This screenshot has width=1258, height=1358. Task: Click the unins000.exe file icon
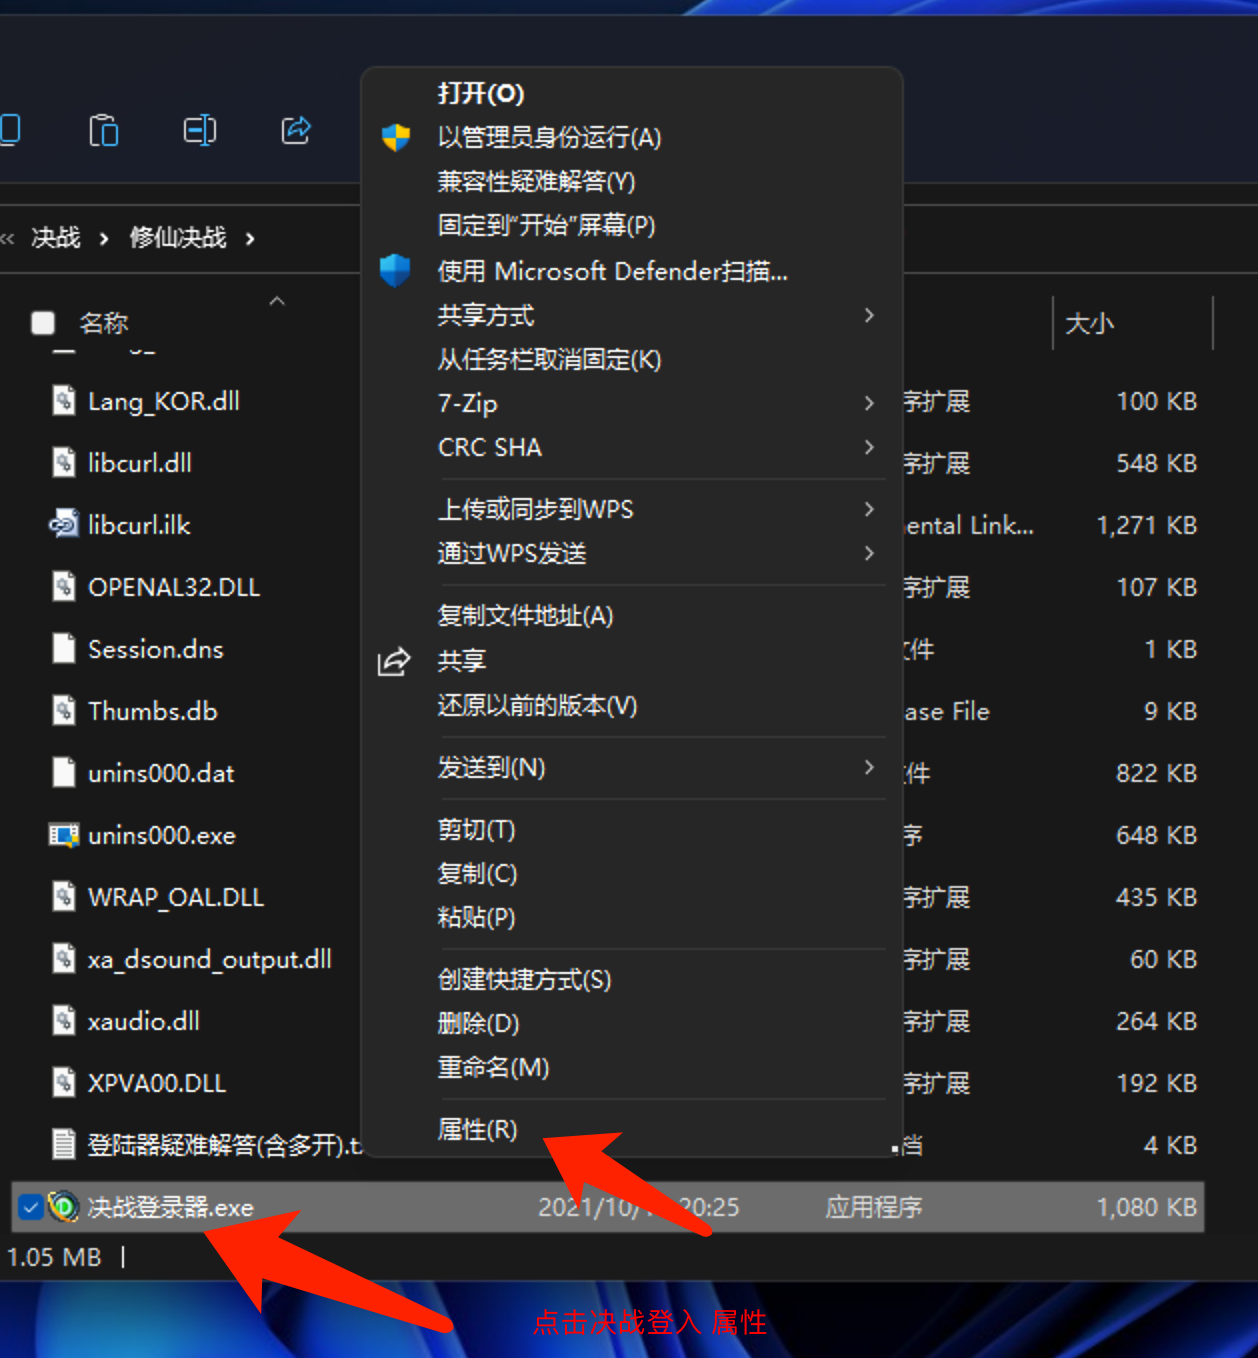coord(64,835)
